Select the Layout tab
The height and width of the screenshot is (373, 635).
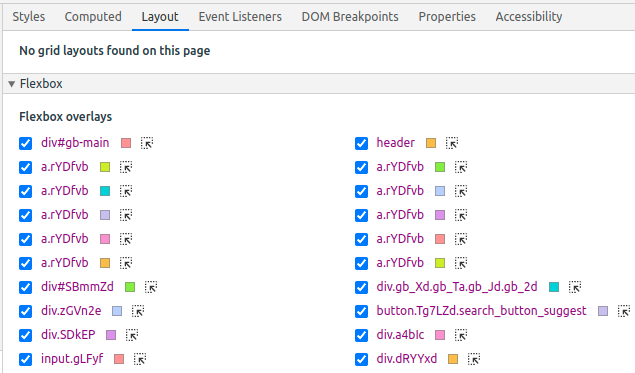pyautogui.click(x=160, y=17)
